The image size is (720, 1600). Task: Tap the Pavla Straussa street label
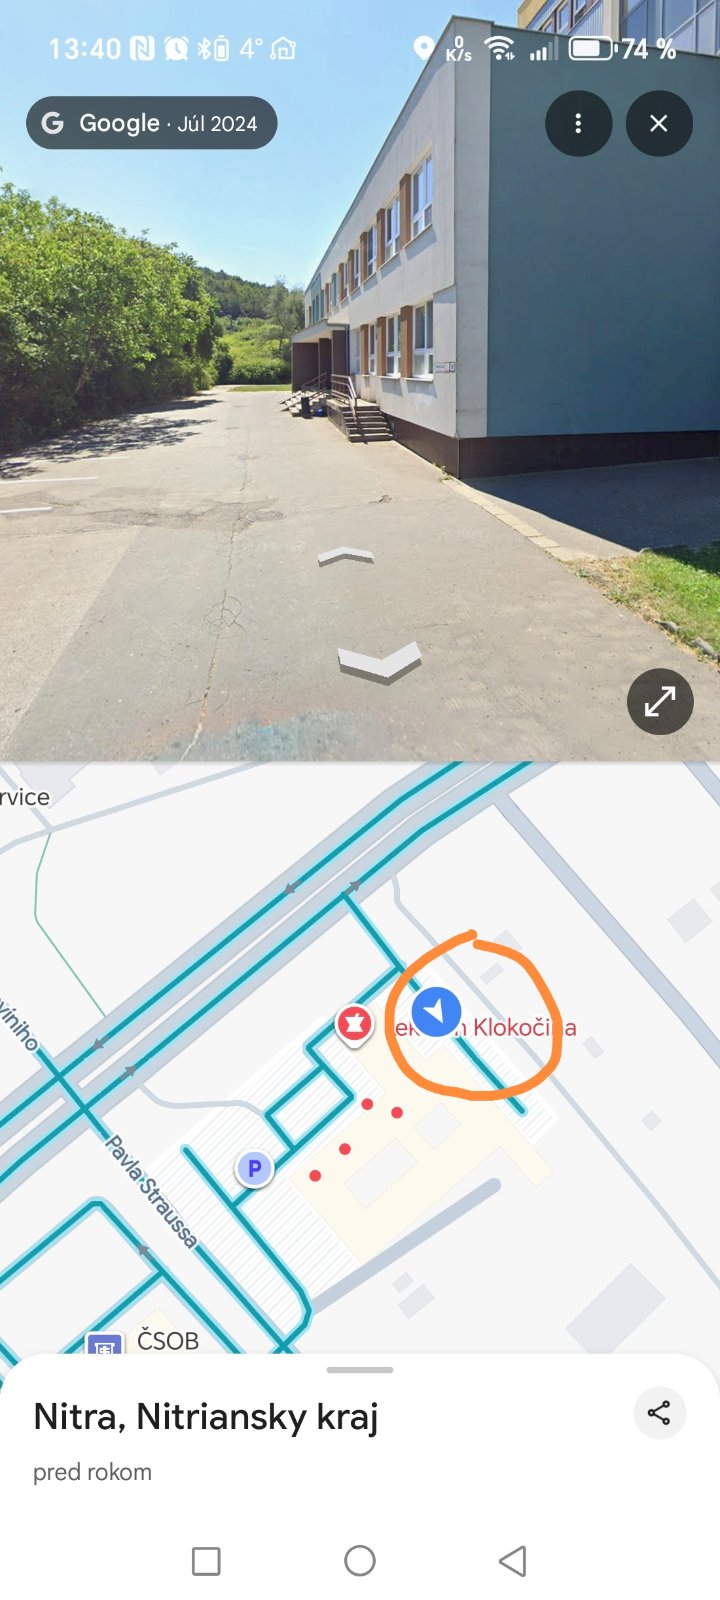[151, 1191]
